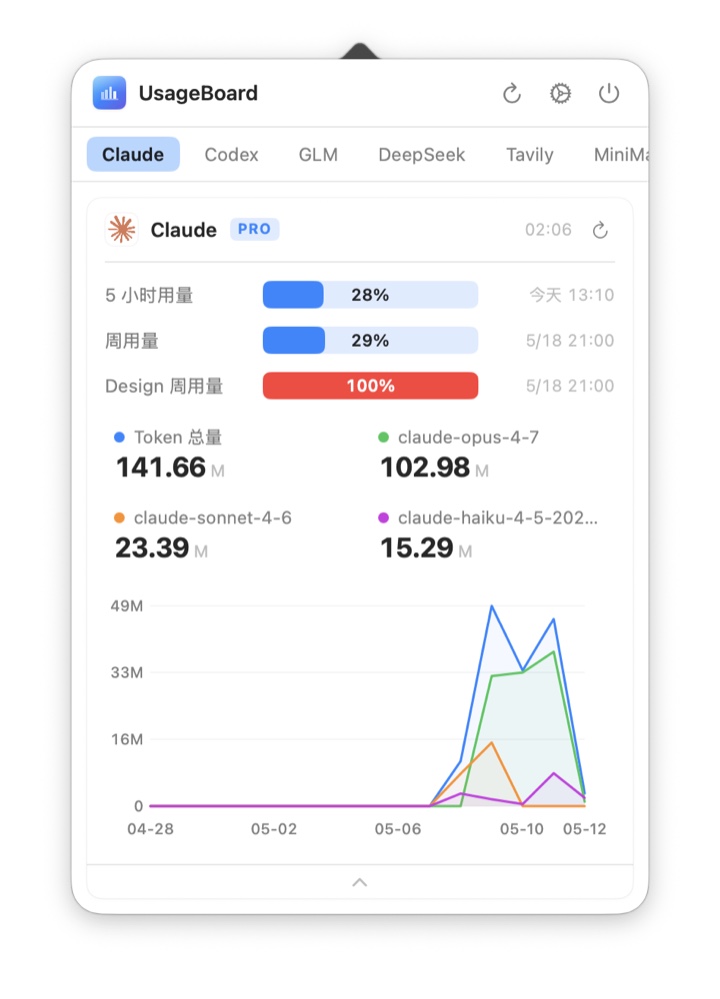720x999 pixels.
Task: Click the UsageBoard title text
Action: click(198, 93)
